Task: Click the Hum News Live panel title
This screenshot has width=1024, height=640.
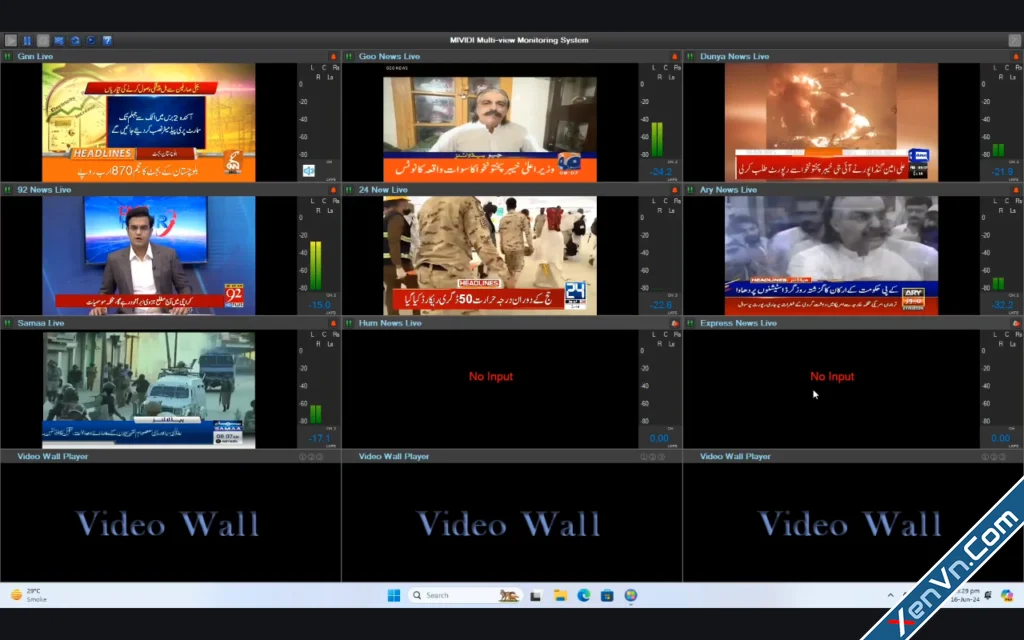Action: 390,323
